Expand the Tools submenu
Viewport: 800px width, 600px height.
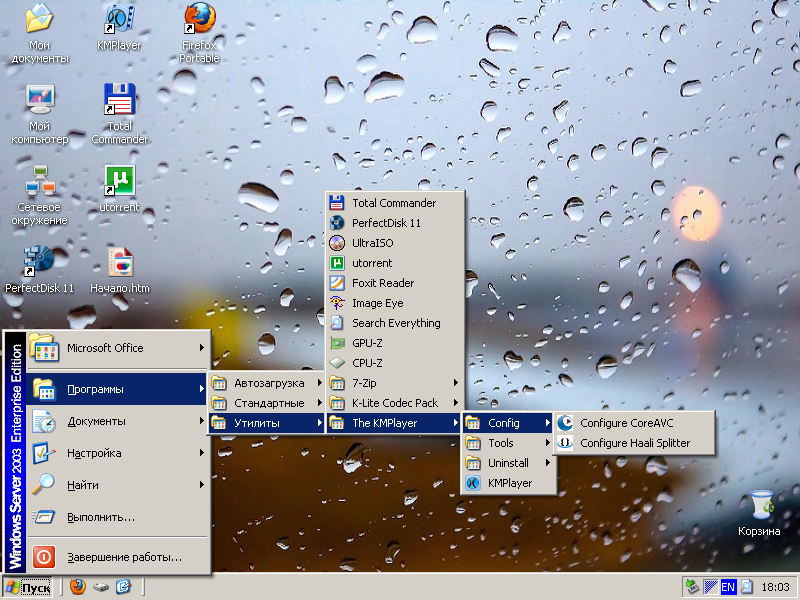click(x=508, y=443)
